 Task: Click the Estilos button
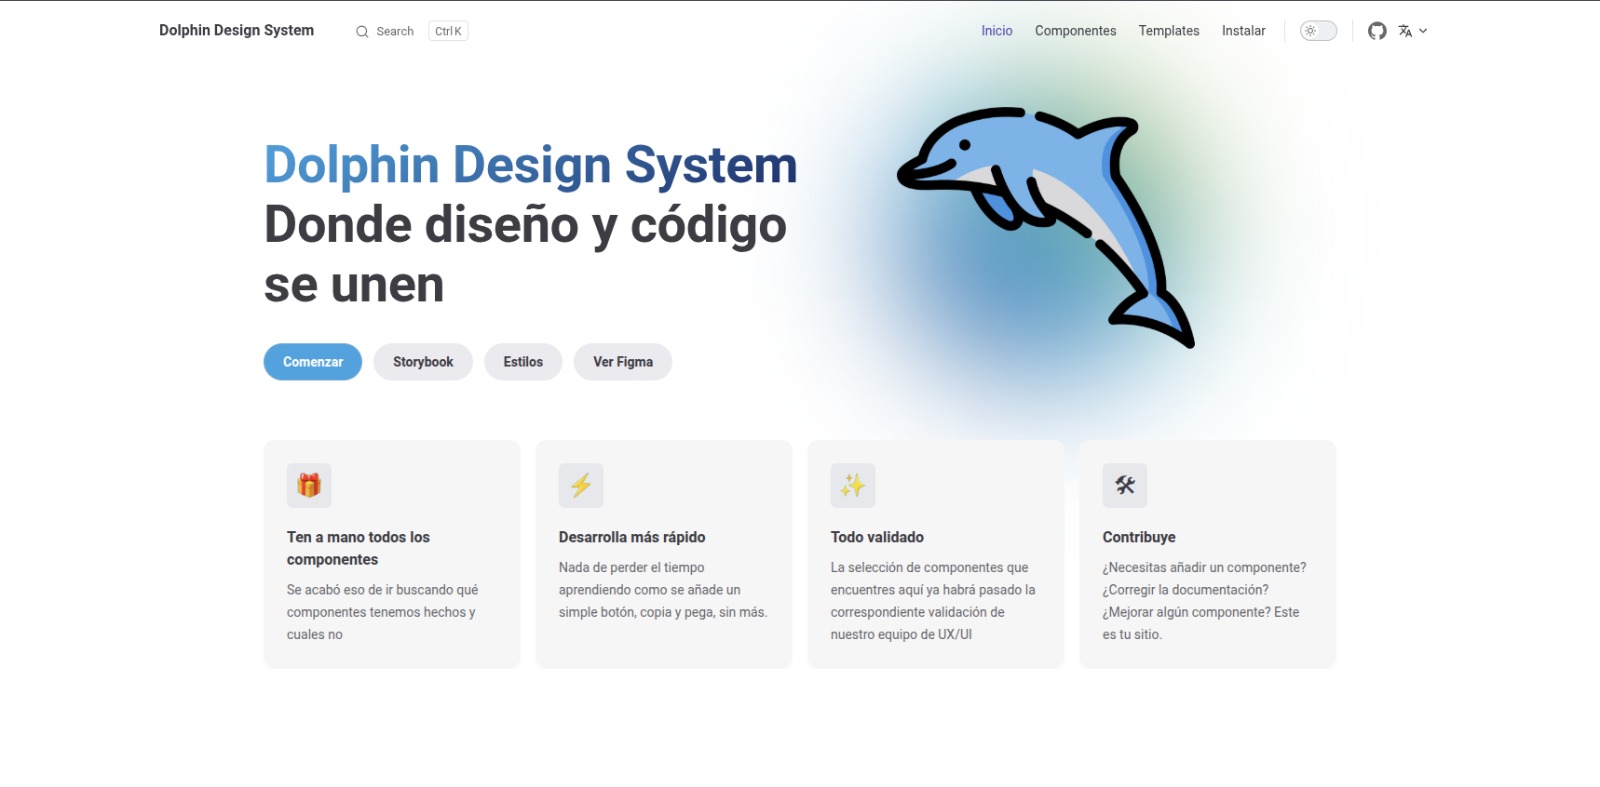point(523,362)
